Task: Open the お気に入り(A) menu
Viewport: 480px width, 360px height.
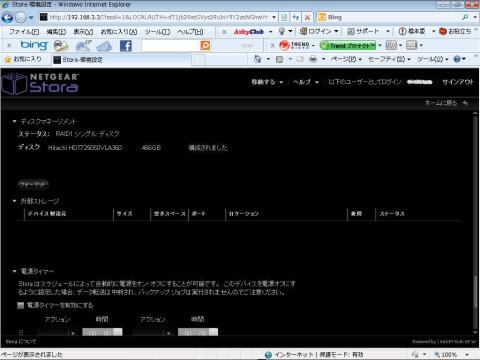Action: coord(119,32)
